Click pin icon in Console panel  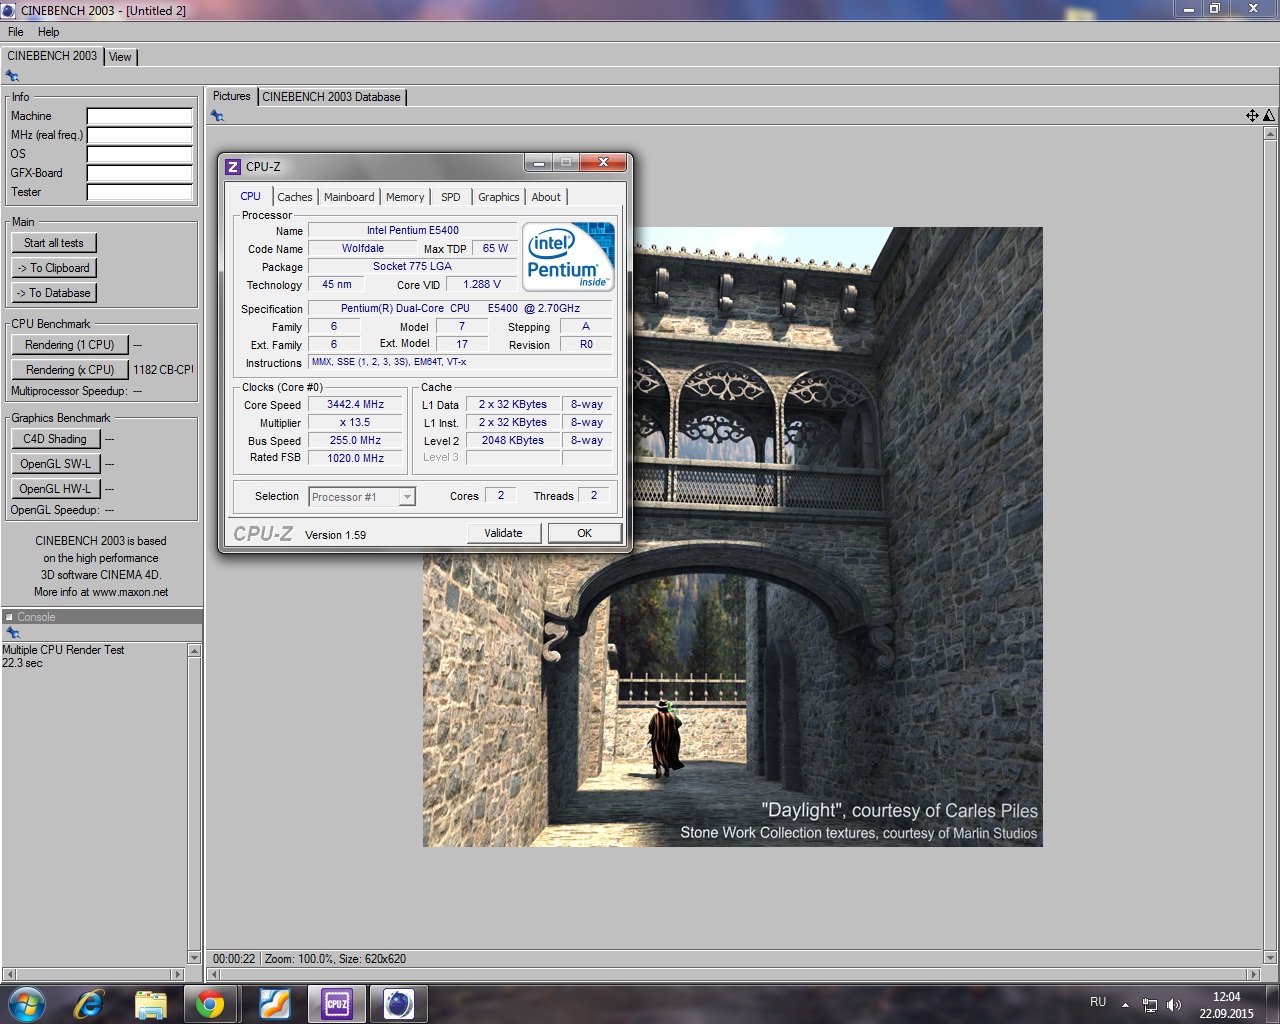(x=12, y=633)
